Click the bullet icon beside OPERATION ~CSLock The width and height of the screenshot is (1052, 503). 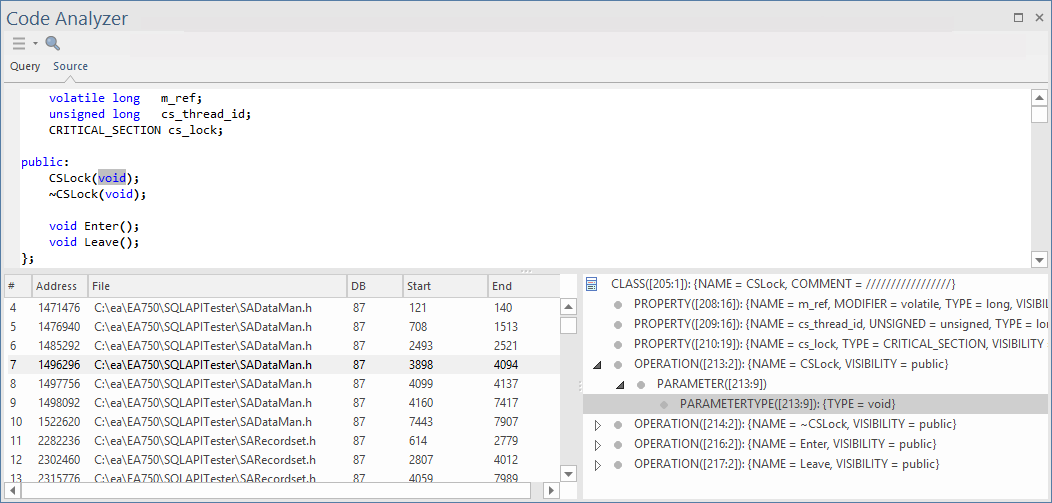click(x=618, y=424)
